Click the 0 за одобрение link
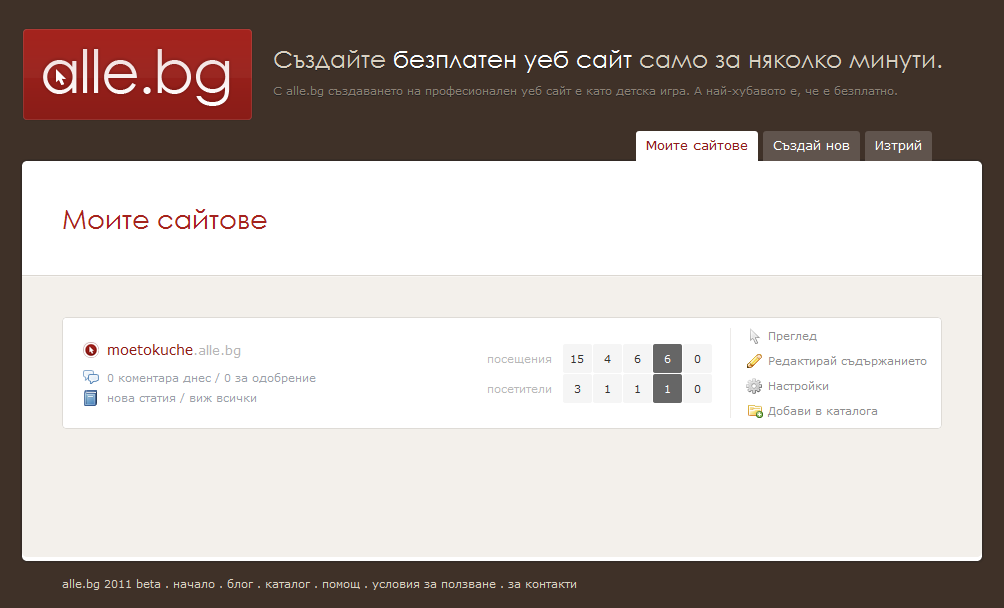This screenshot has height=608, width=1004. (x=270, y=378)
